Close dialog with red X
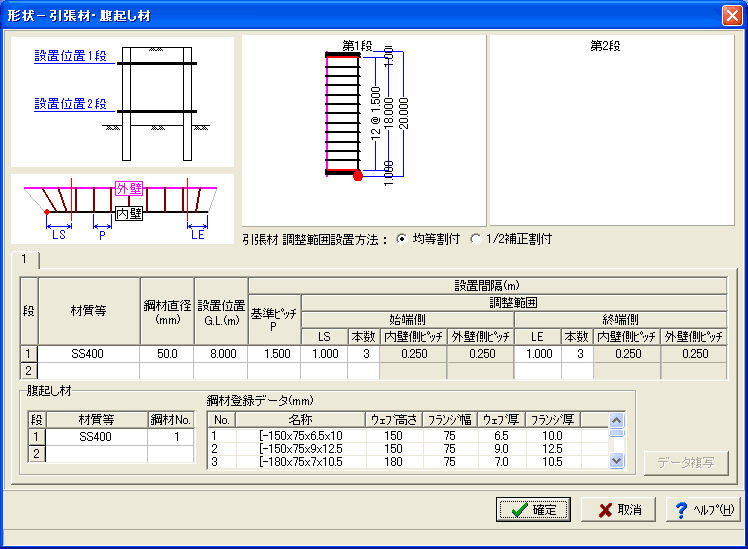This screenshot has height=549, width=748. (x=732, y=16)
